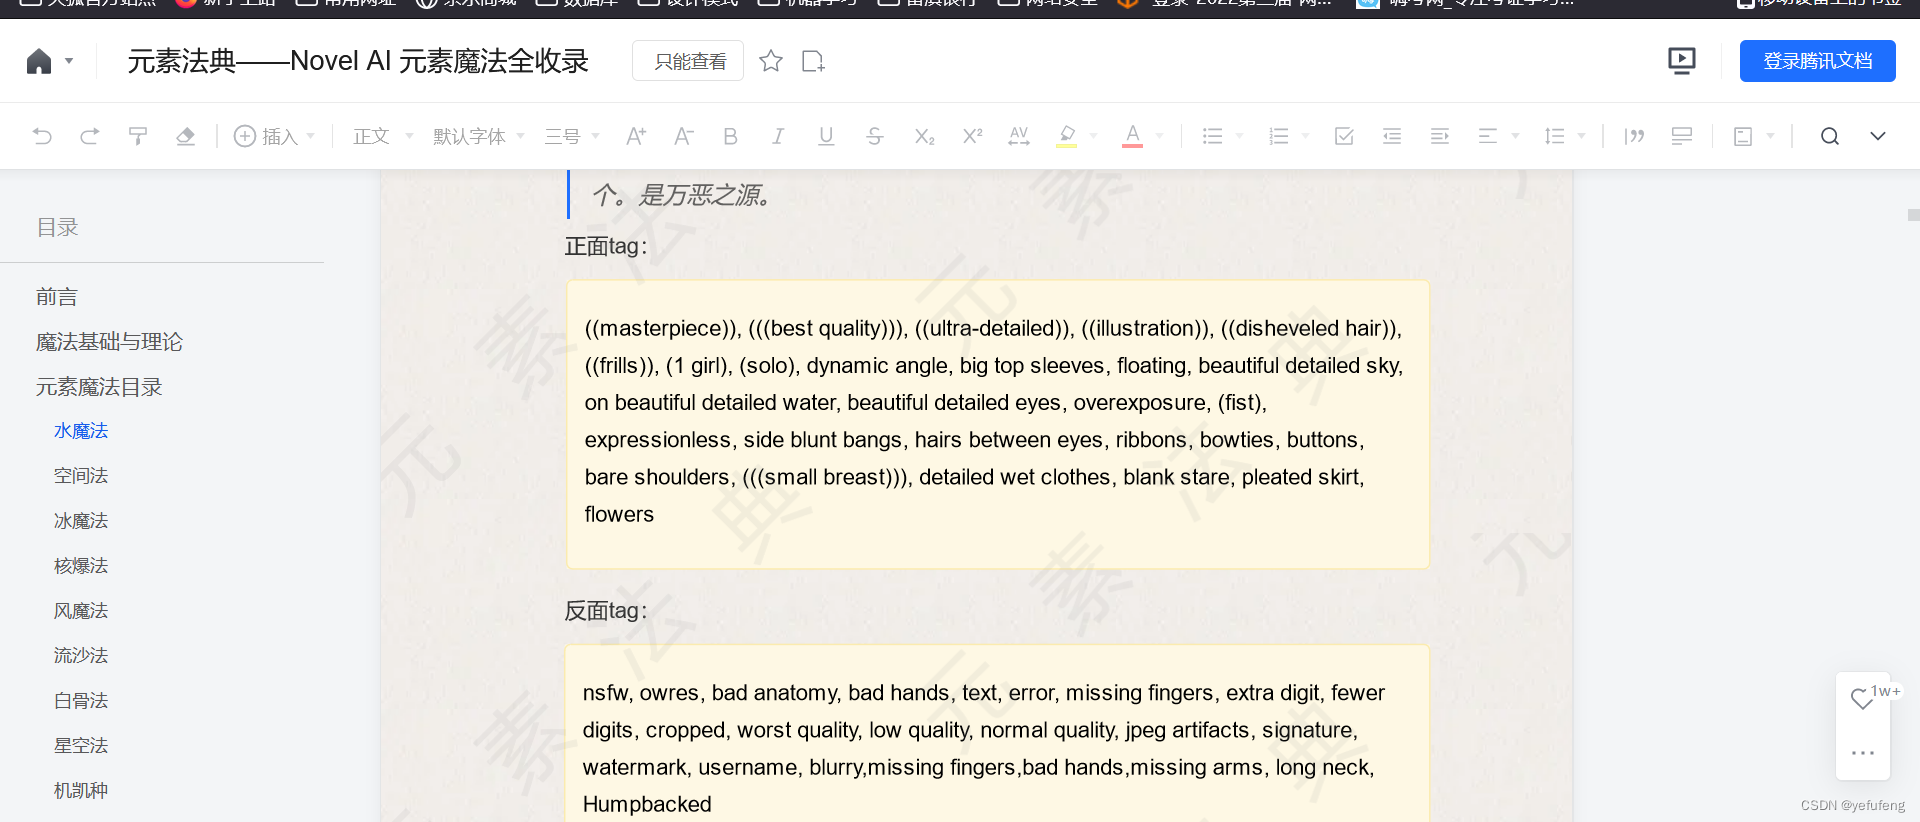
Task: Start presentation mode icon
Action: 1682,61
